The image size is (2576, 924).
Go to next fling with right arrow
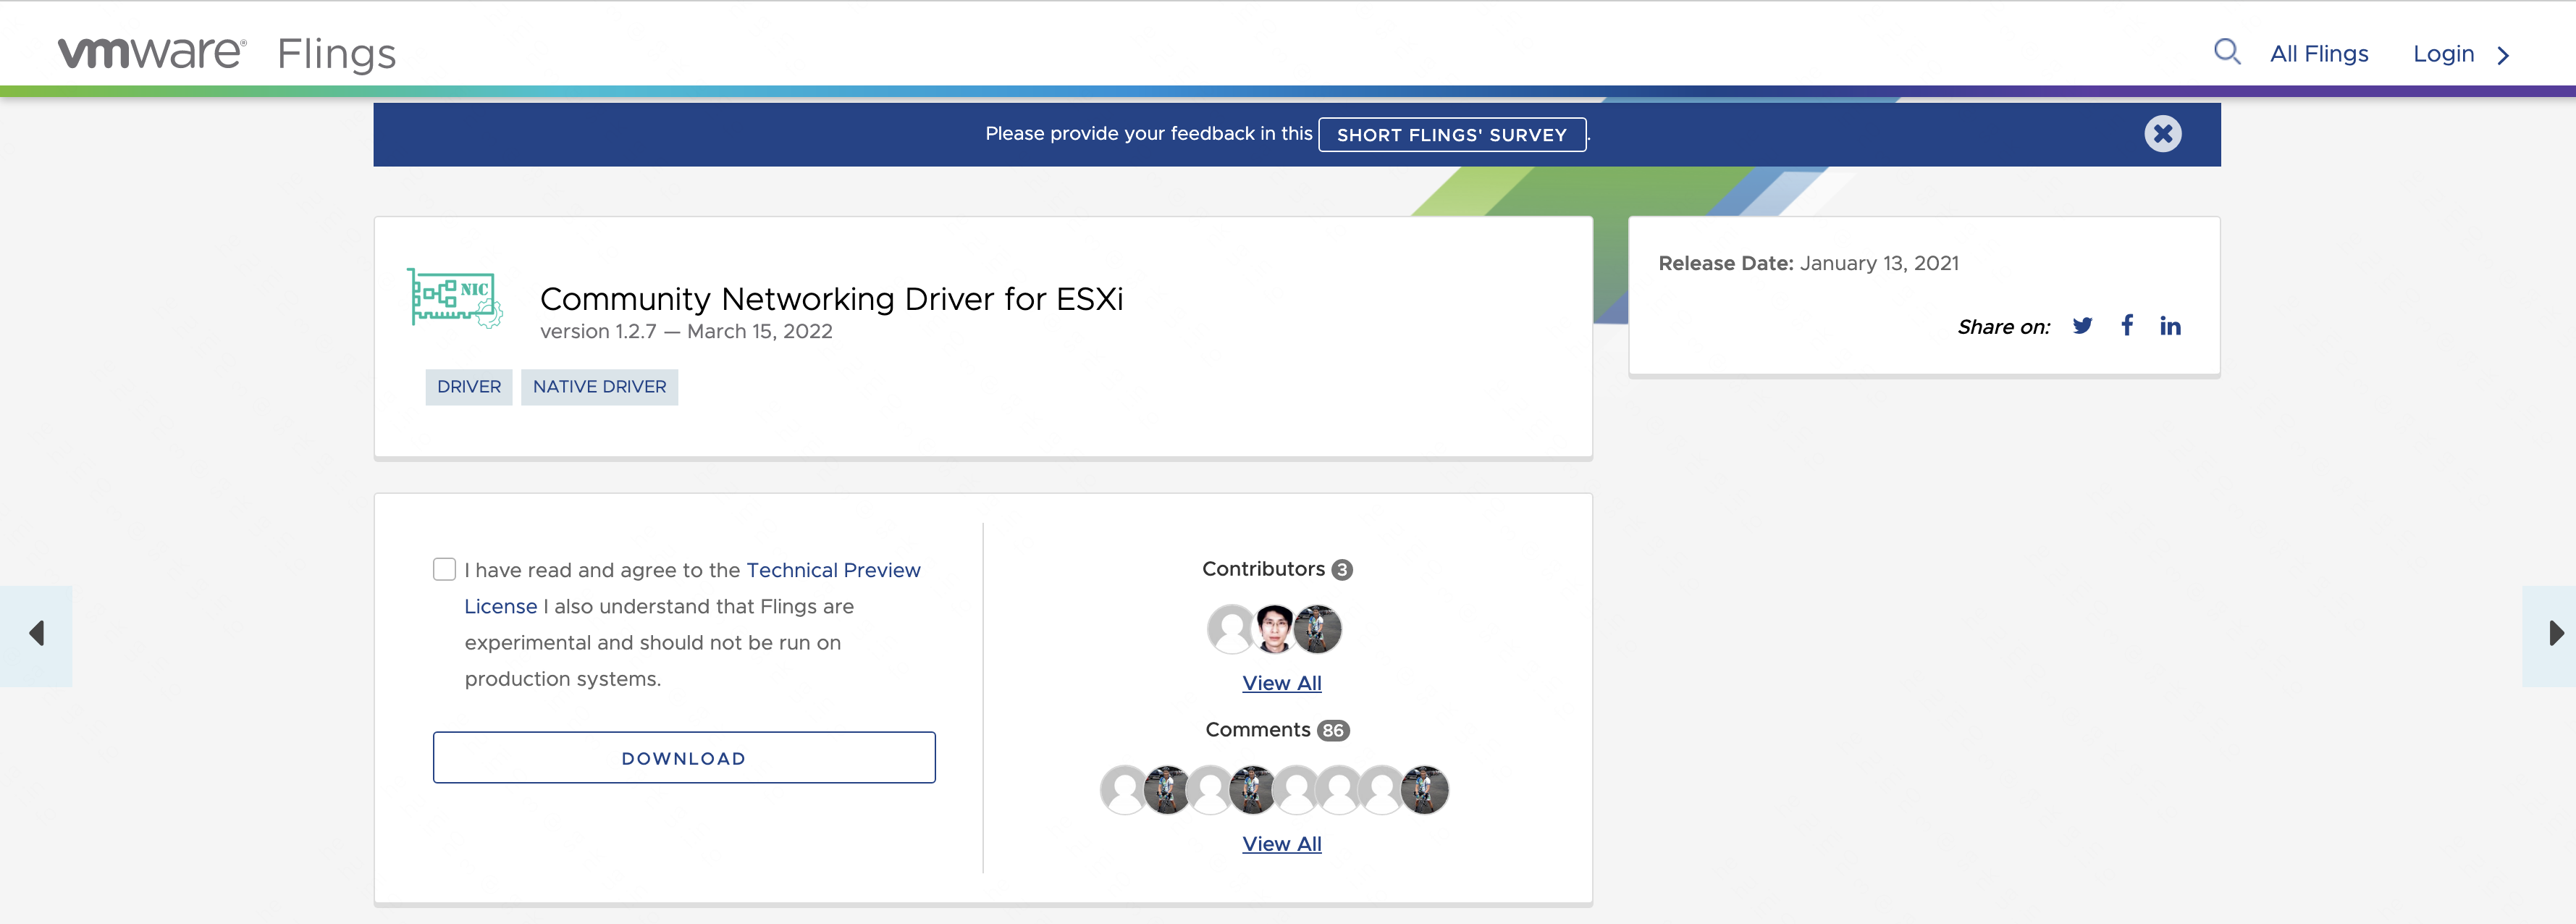click(2548, 634)
